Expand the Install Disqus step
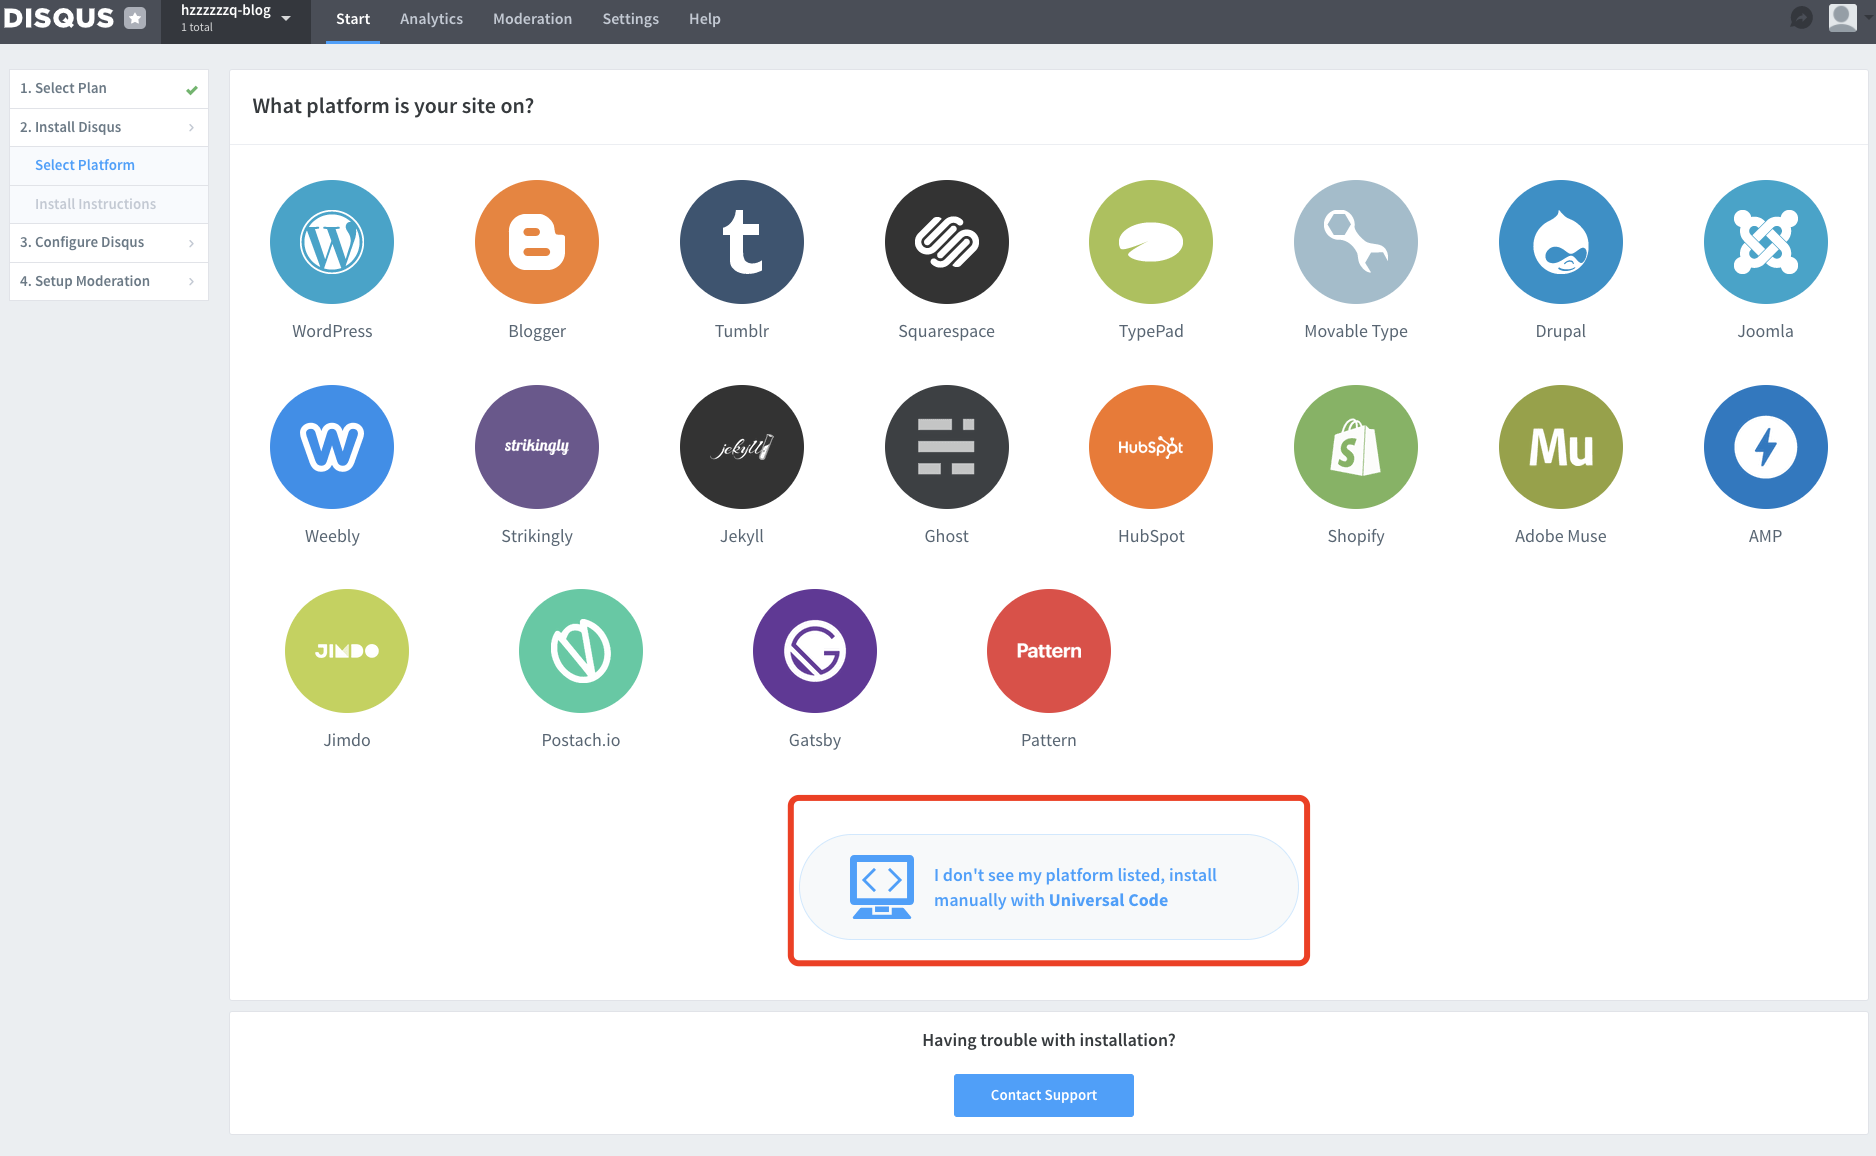This screenshot has width=1876, height=1156. pos(109,127)
